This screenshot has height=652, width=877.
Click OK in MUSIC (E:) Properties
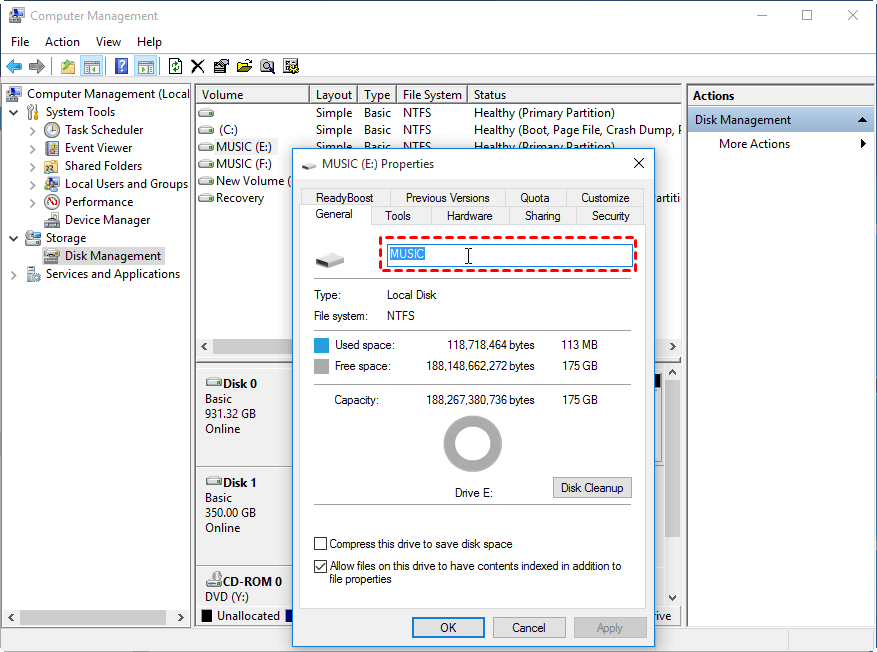tap(448, 627)
